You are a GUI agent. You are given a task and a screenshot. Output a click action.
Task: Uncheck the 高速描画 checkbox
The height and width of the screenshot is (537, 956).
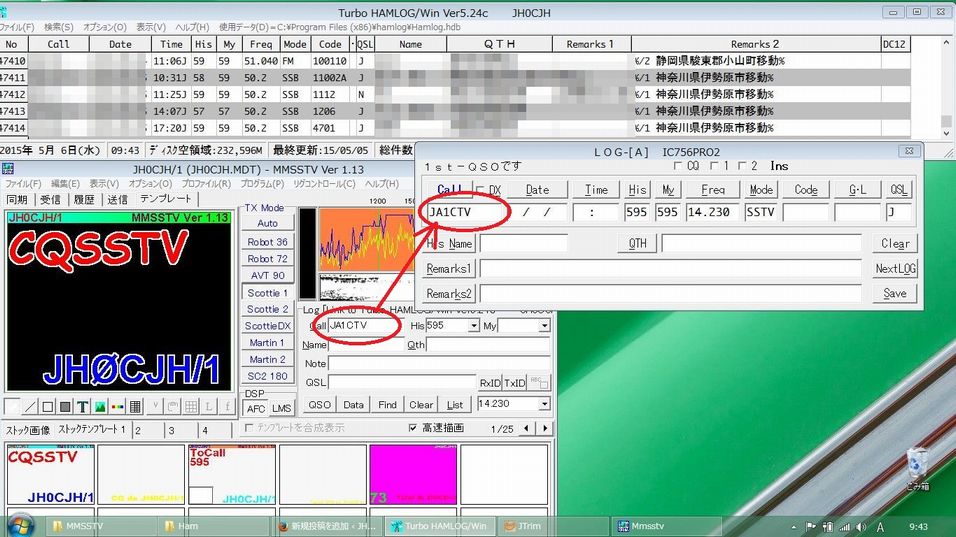point(413,428)
